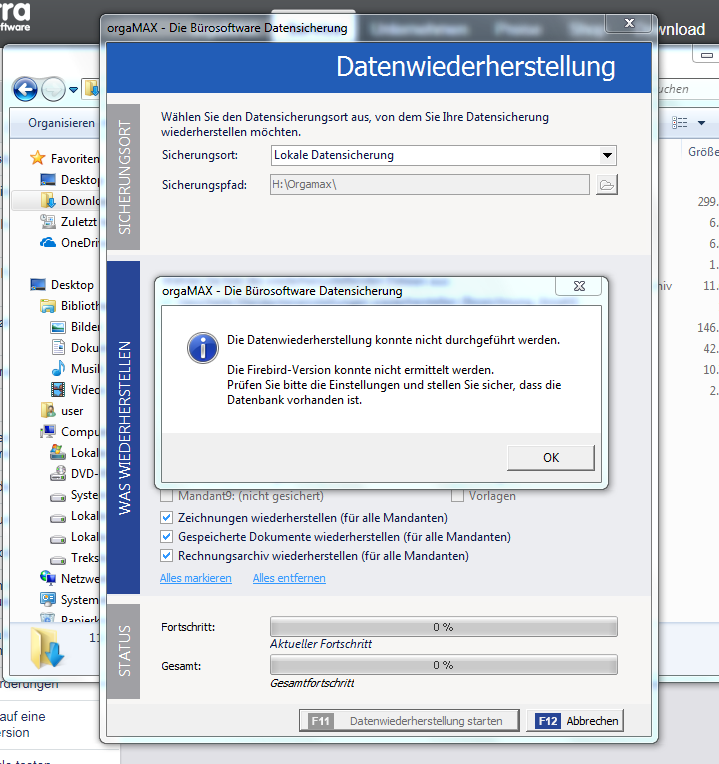Click the Explorer search box
The image size is (719, 764).
click(x=687, y=89)
